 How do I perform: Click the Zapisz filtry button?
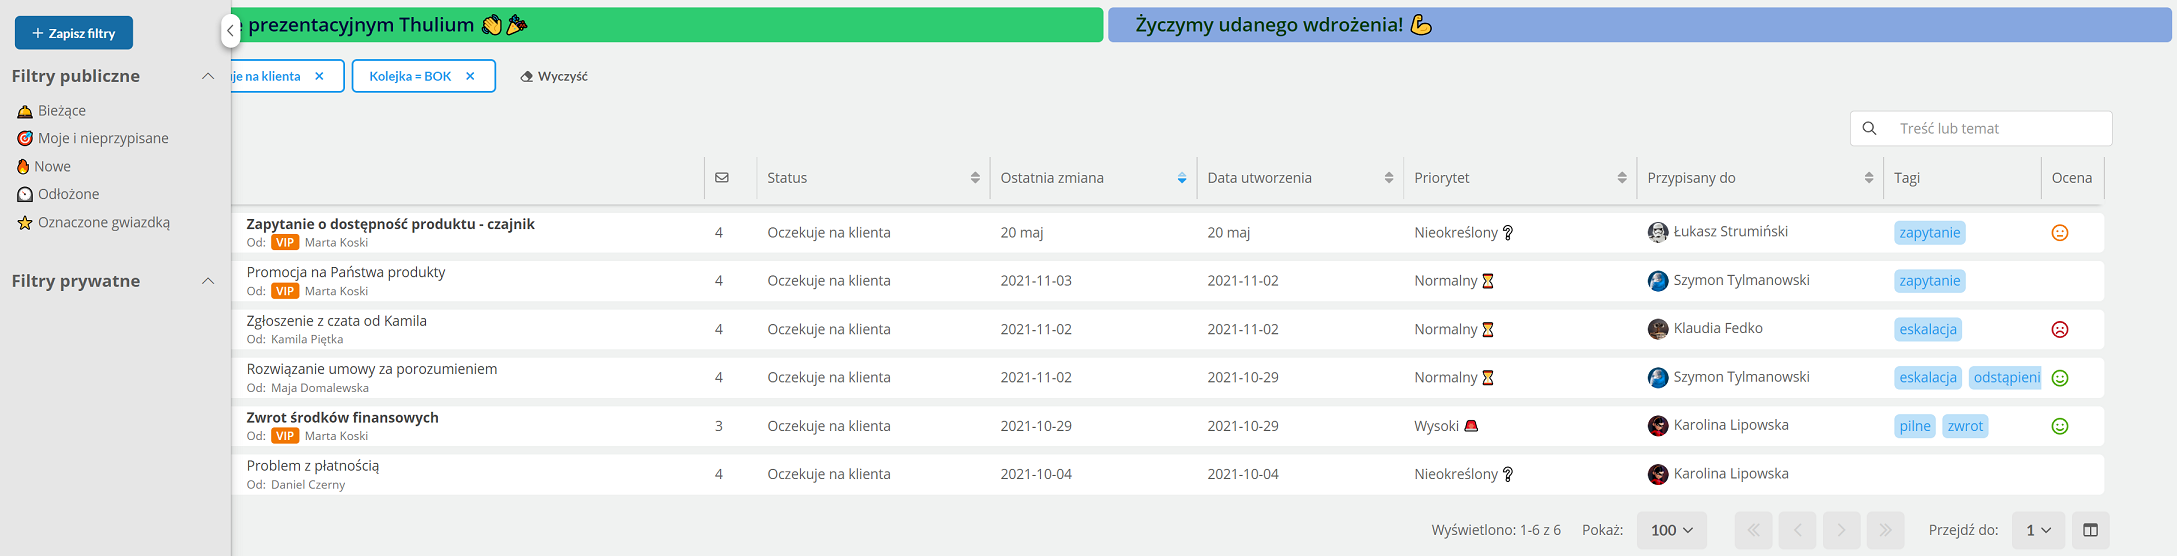coord(74,33)
